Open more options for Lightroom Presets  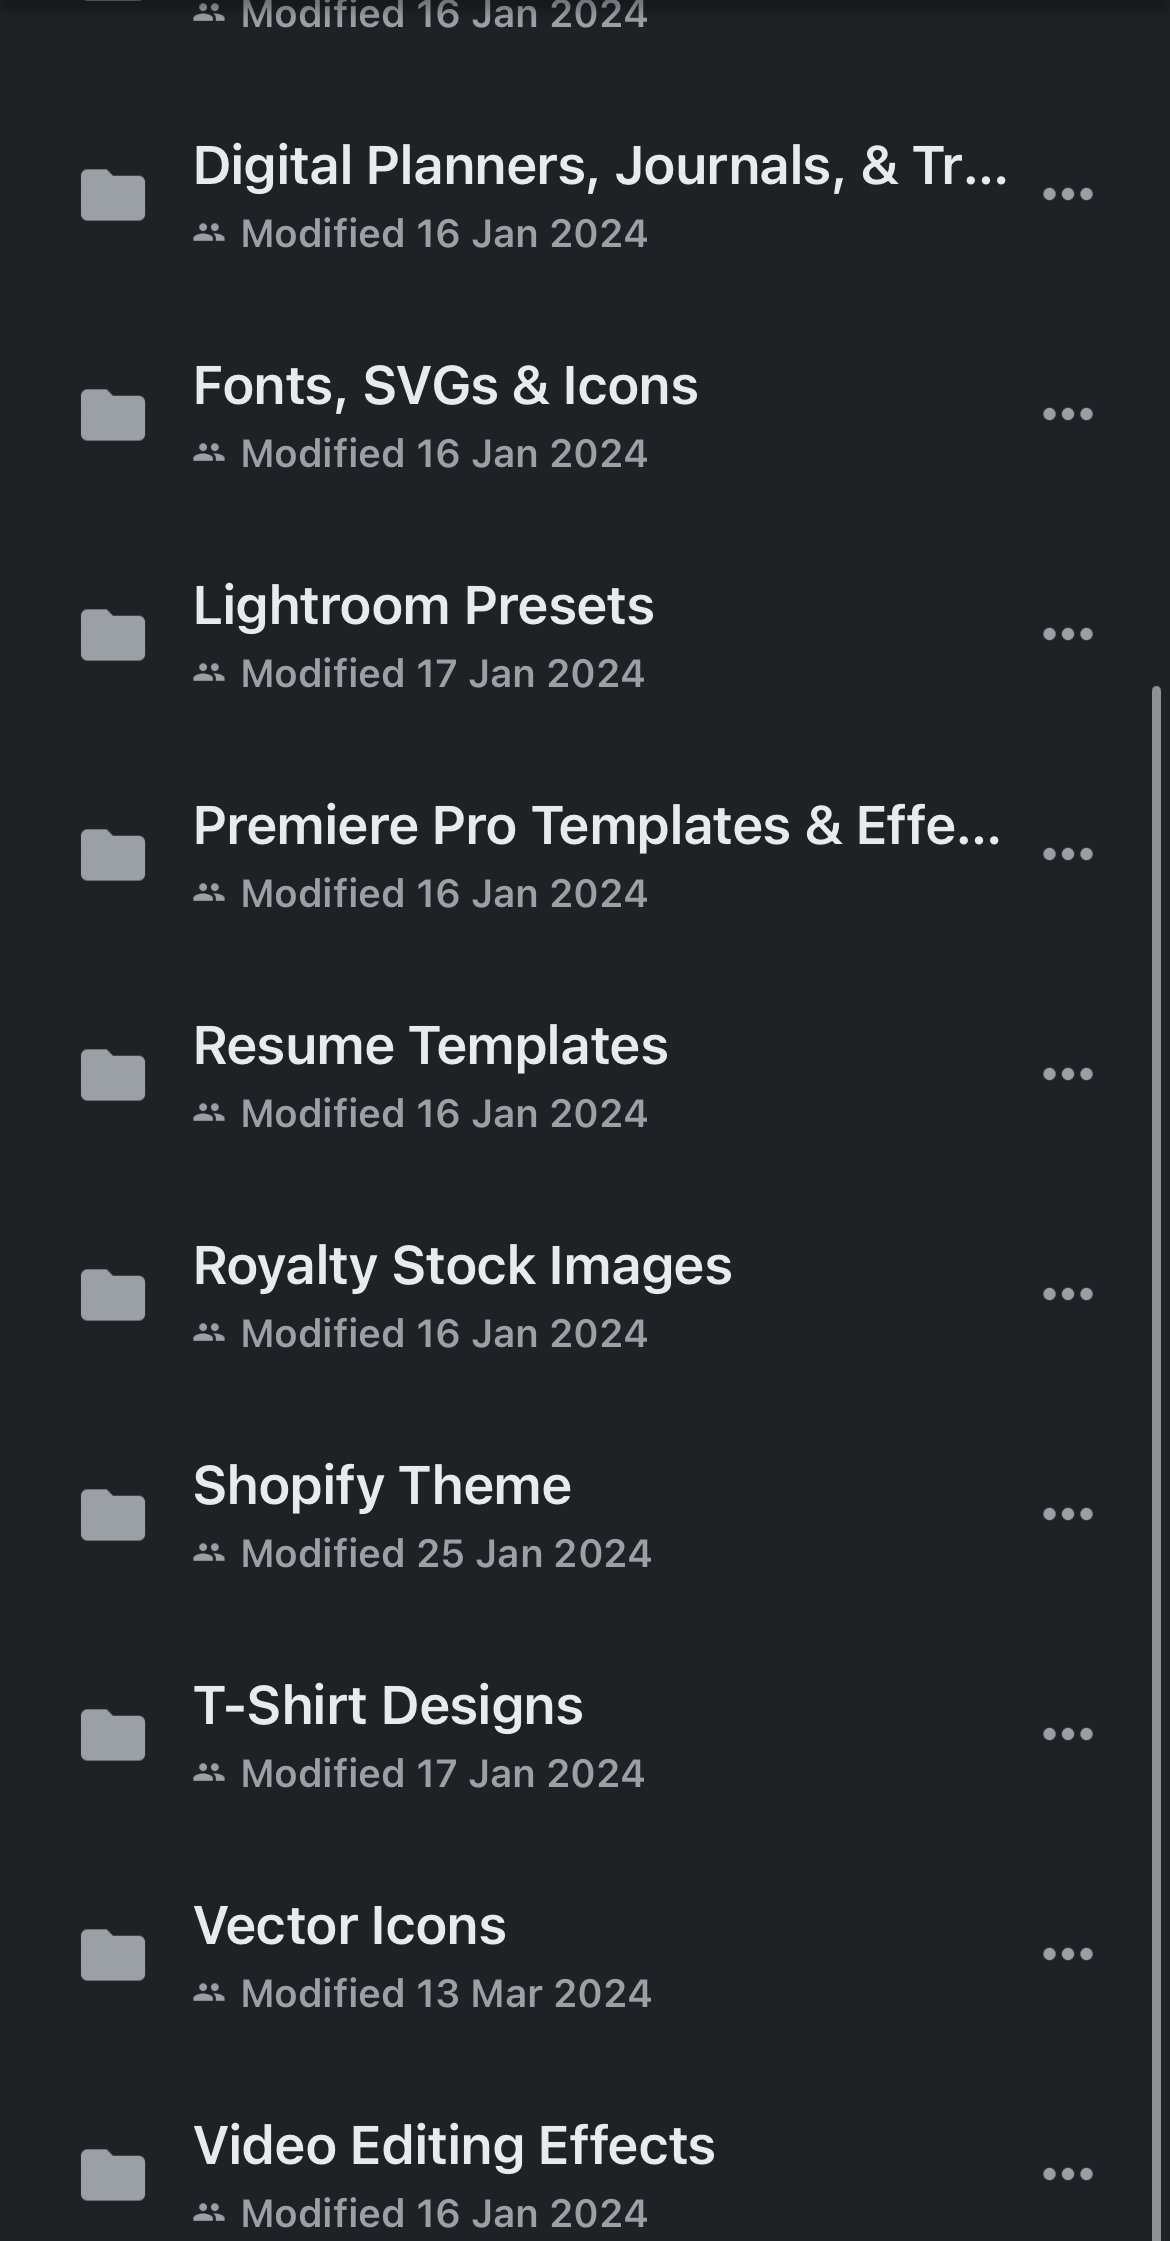pyautogui.click(x=1067, y=634)
